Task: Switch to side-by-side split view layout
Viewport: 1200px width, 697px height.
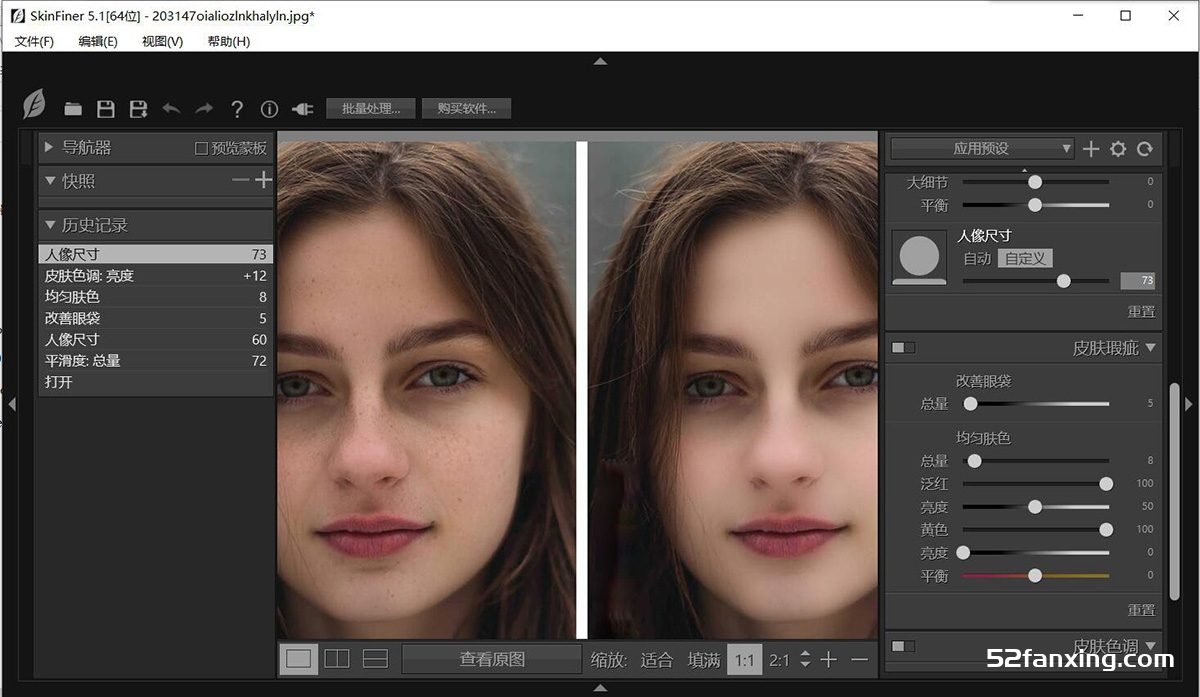Action: point(337,658)
